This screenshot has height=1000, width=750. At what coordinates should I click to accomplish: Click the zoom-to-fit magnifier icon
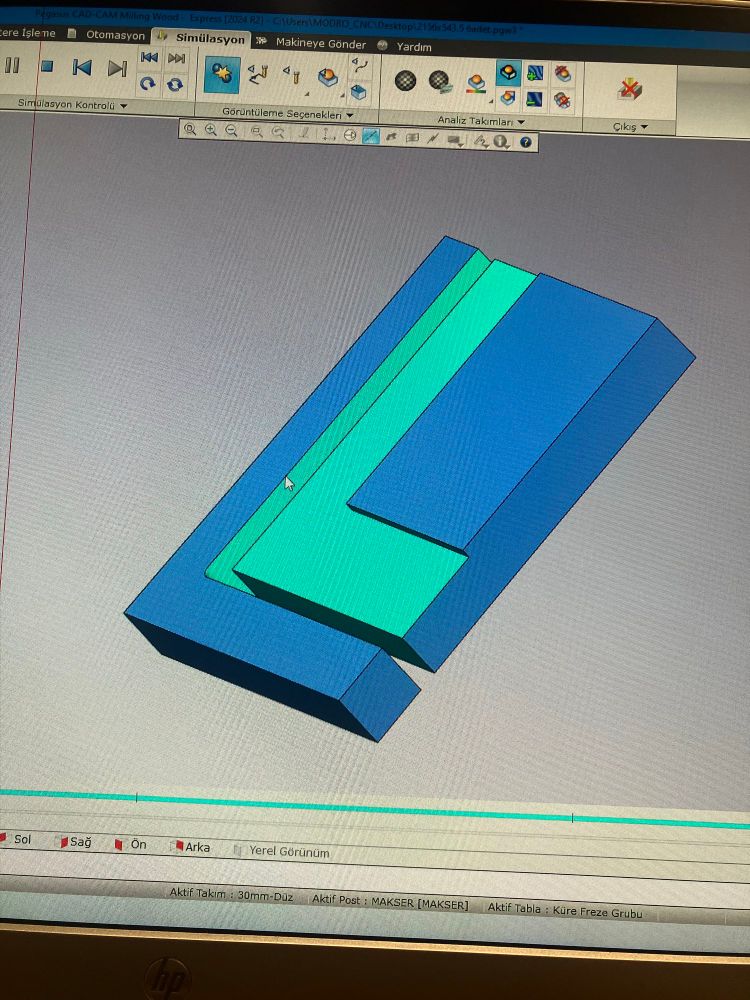tap(190, 129)
